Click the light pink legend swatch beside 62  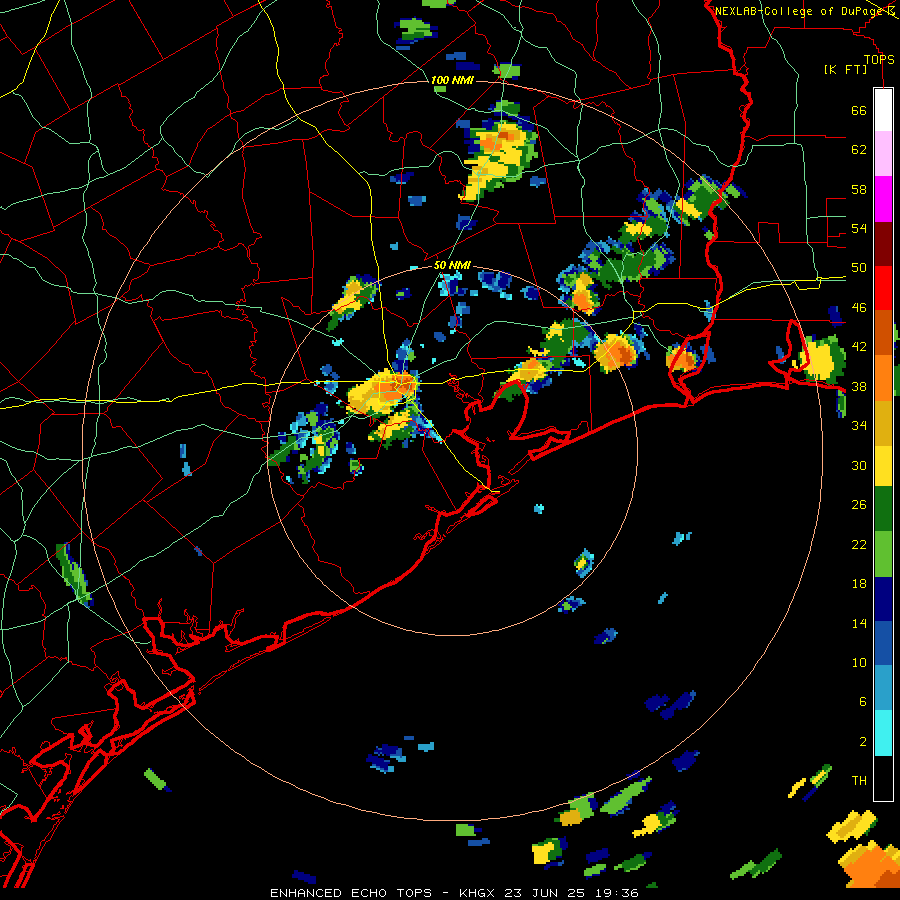tap(883, 154)
